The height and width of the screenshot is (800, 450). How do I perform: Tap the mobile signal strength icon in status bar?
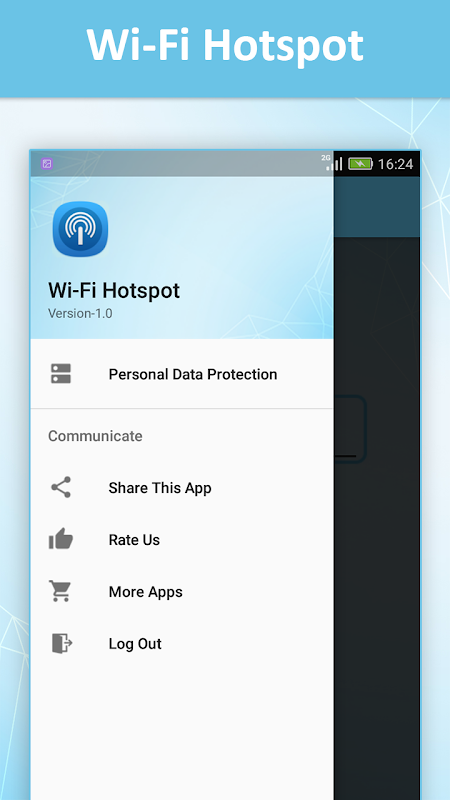(x=333, y=163)
